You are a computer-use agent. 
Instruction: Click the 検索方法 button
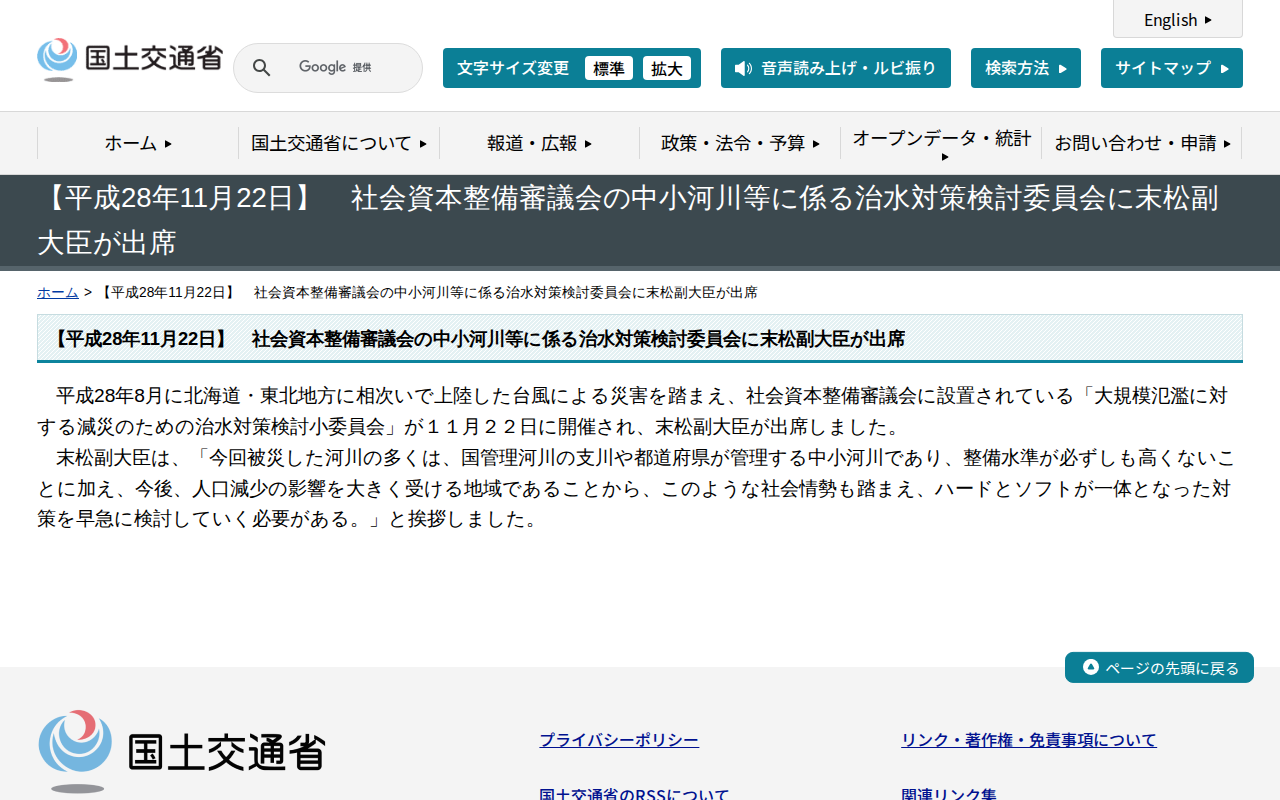[1025, 67]
